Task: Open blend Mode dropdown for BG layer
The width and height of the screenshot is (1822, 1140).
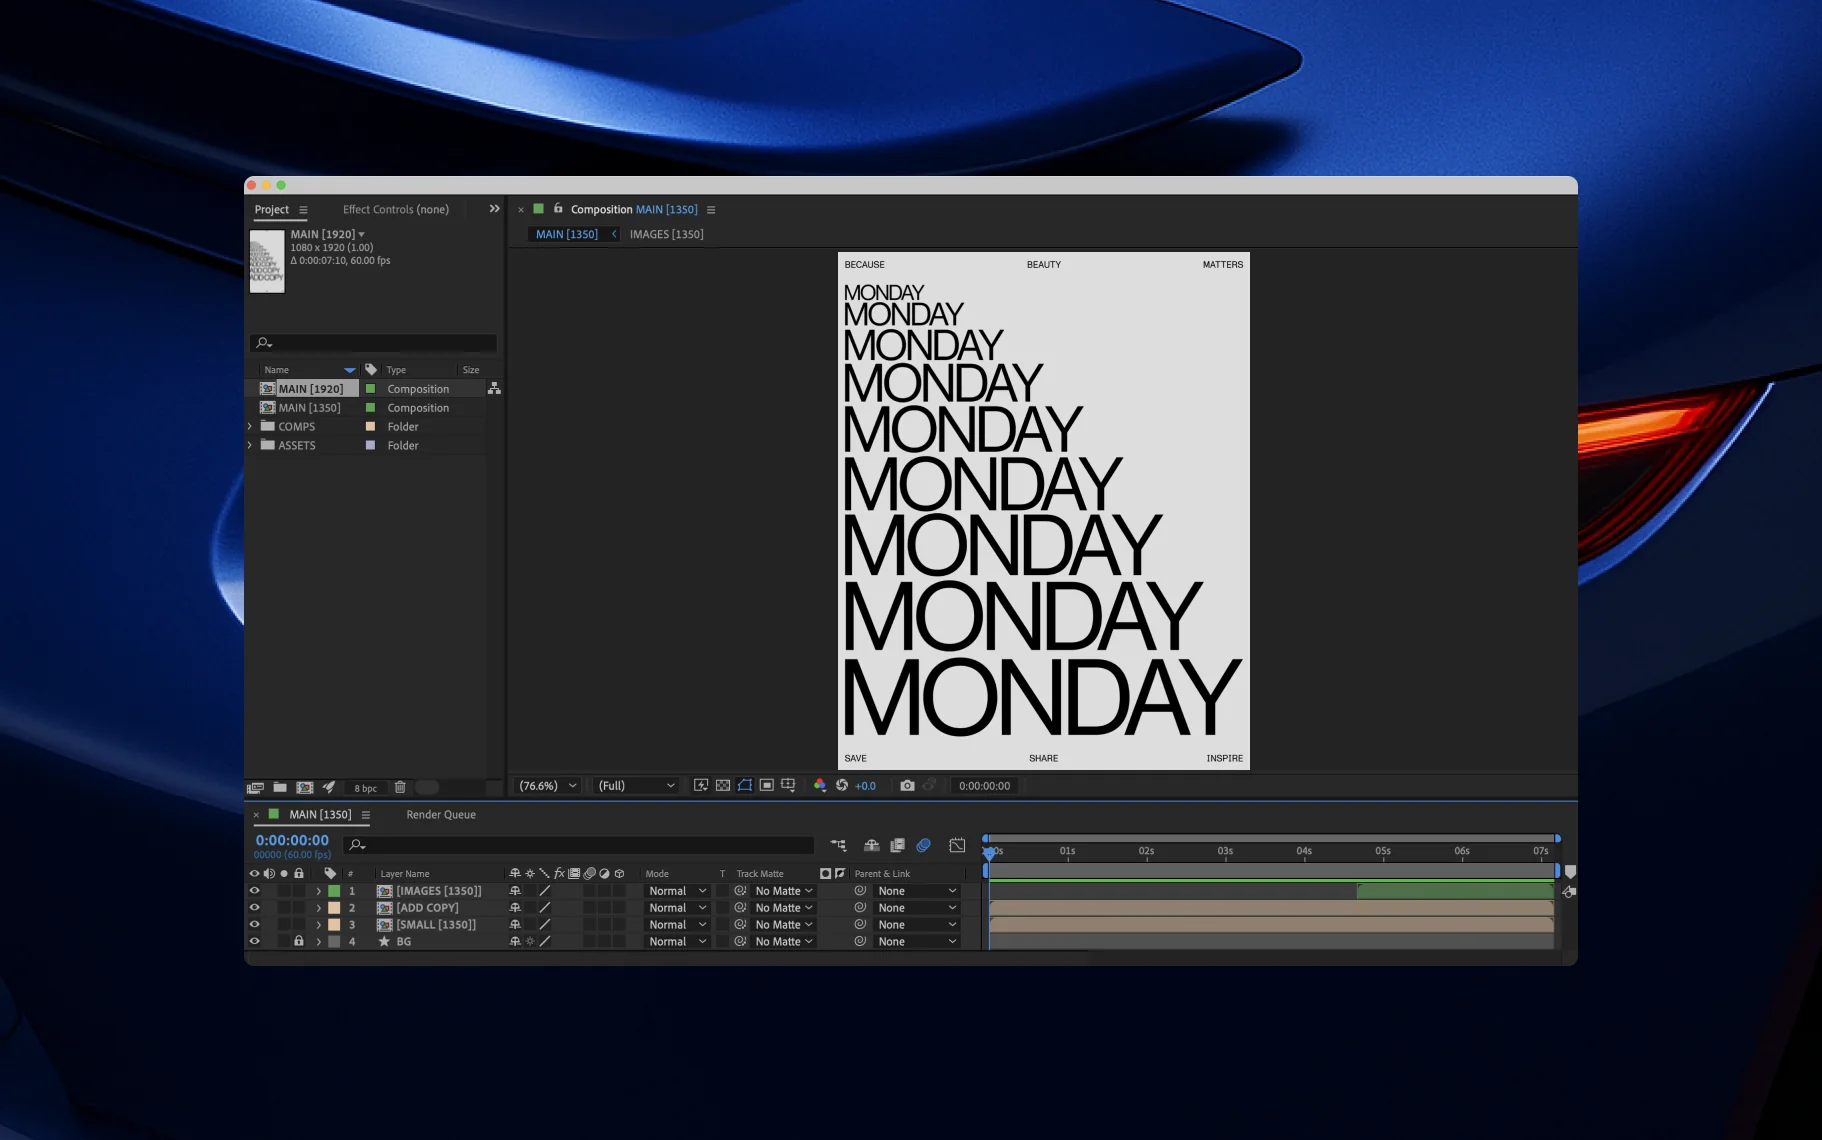Action: pyautogui.click(x=677, y=942)
